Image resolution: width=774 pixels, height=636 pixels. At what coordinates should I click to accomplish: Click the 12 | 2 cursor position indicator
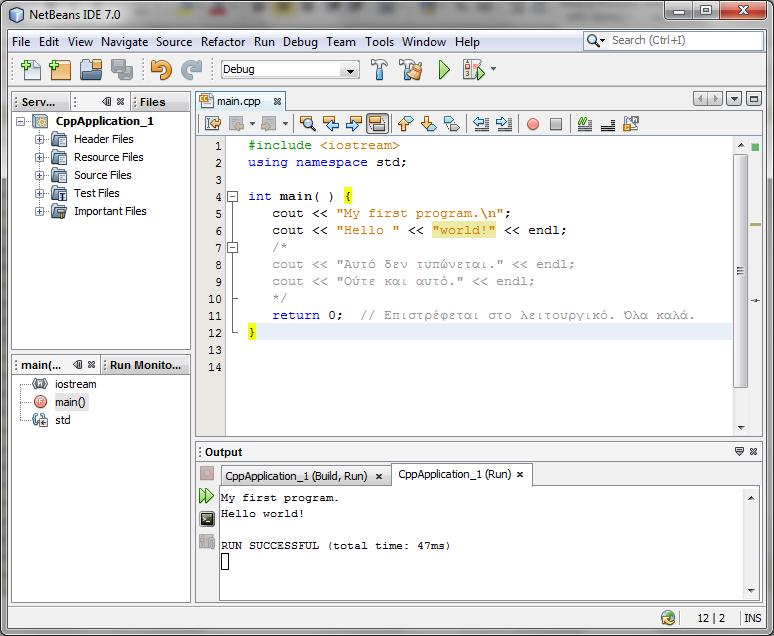pyautogui.click(x=711, y=618)
